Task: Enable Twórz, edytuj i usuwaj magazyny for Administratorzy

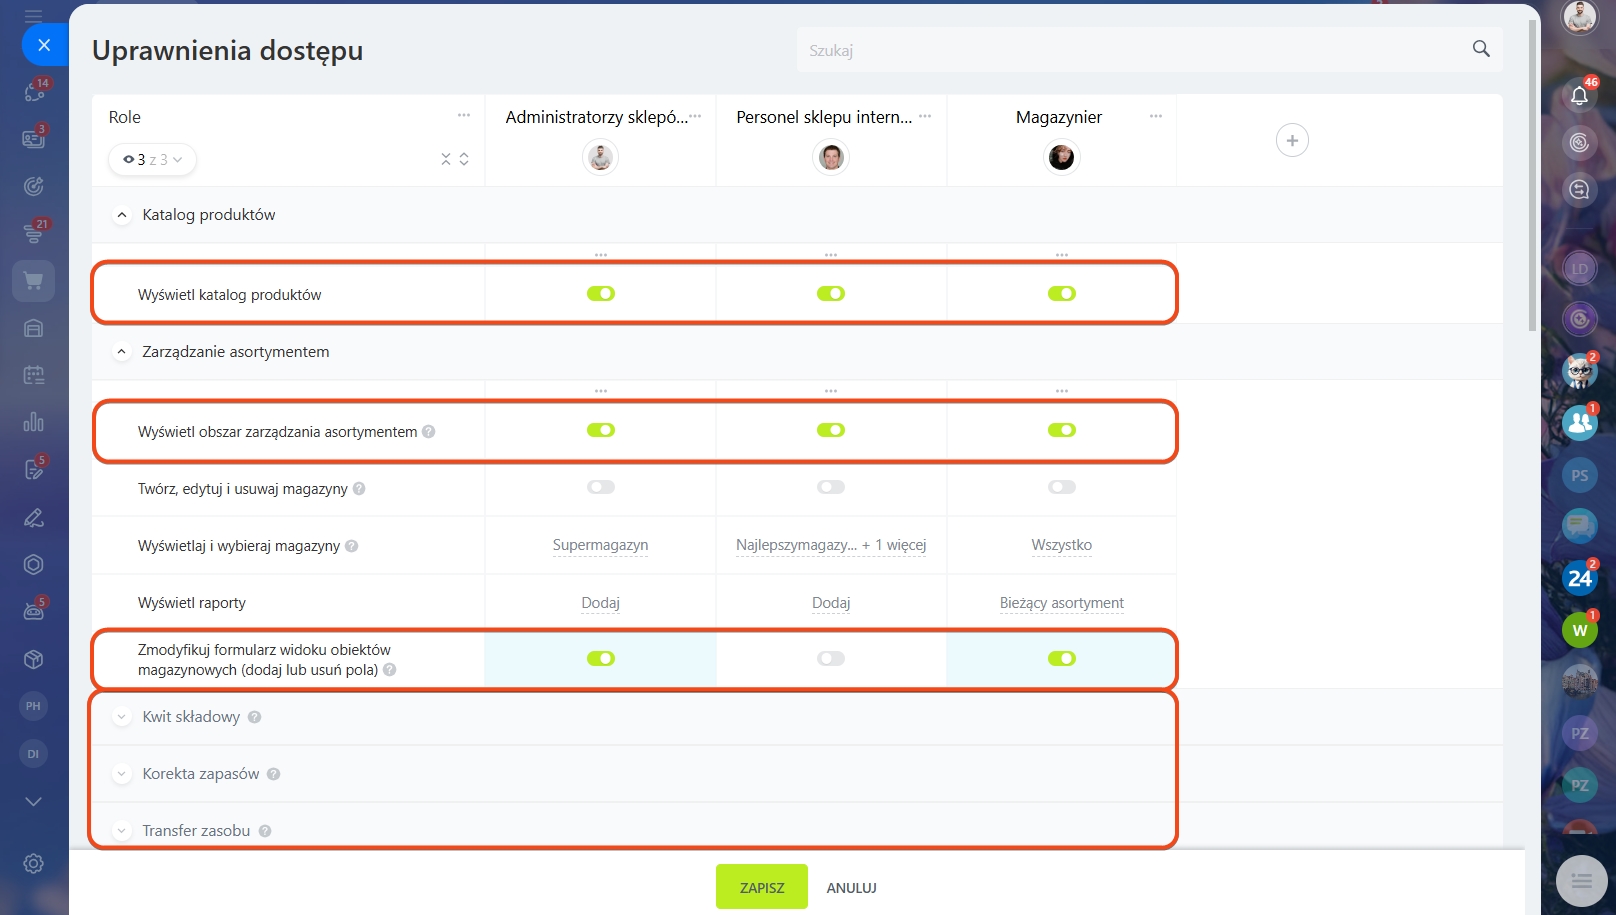Action: [x=601, y=487]
